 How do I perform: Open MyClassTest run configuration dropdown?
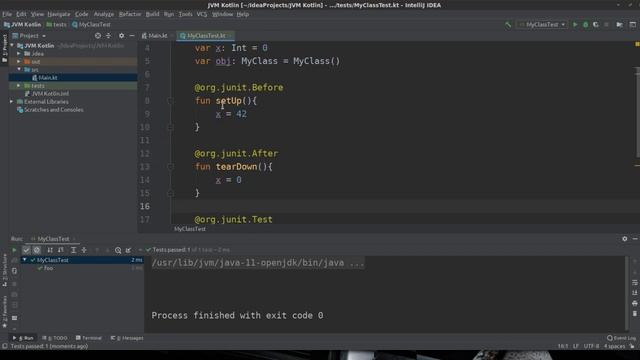(542, 24)
